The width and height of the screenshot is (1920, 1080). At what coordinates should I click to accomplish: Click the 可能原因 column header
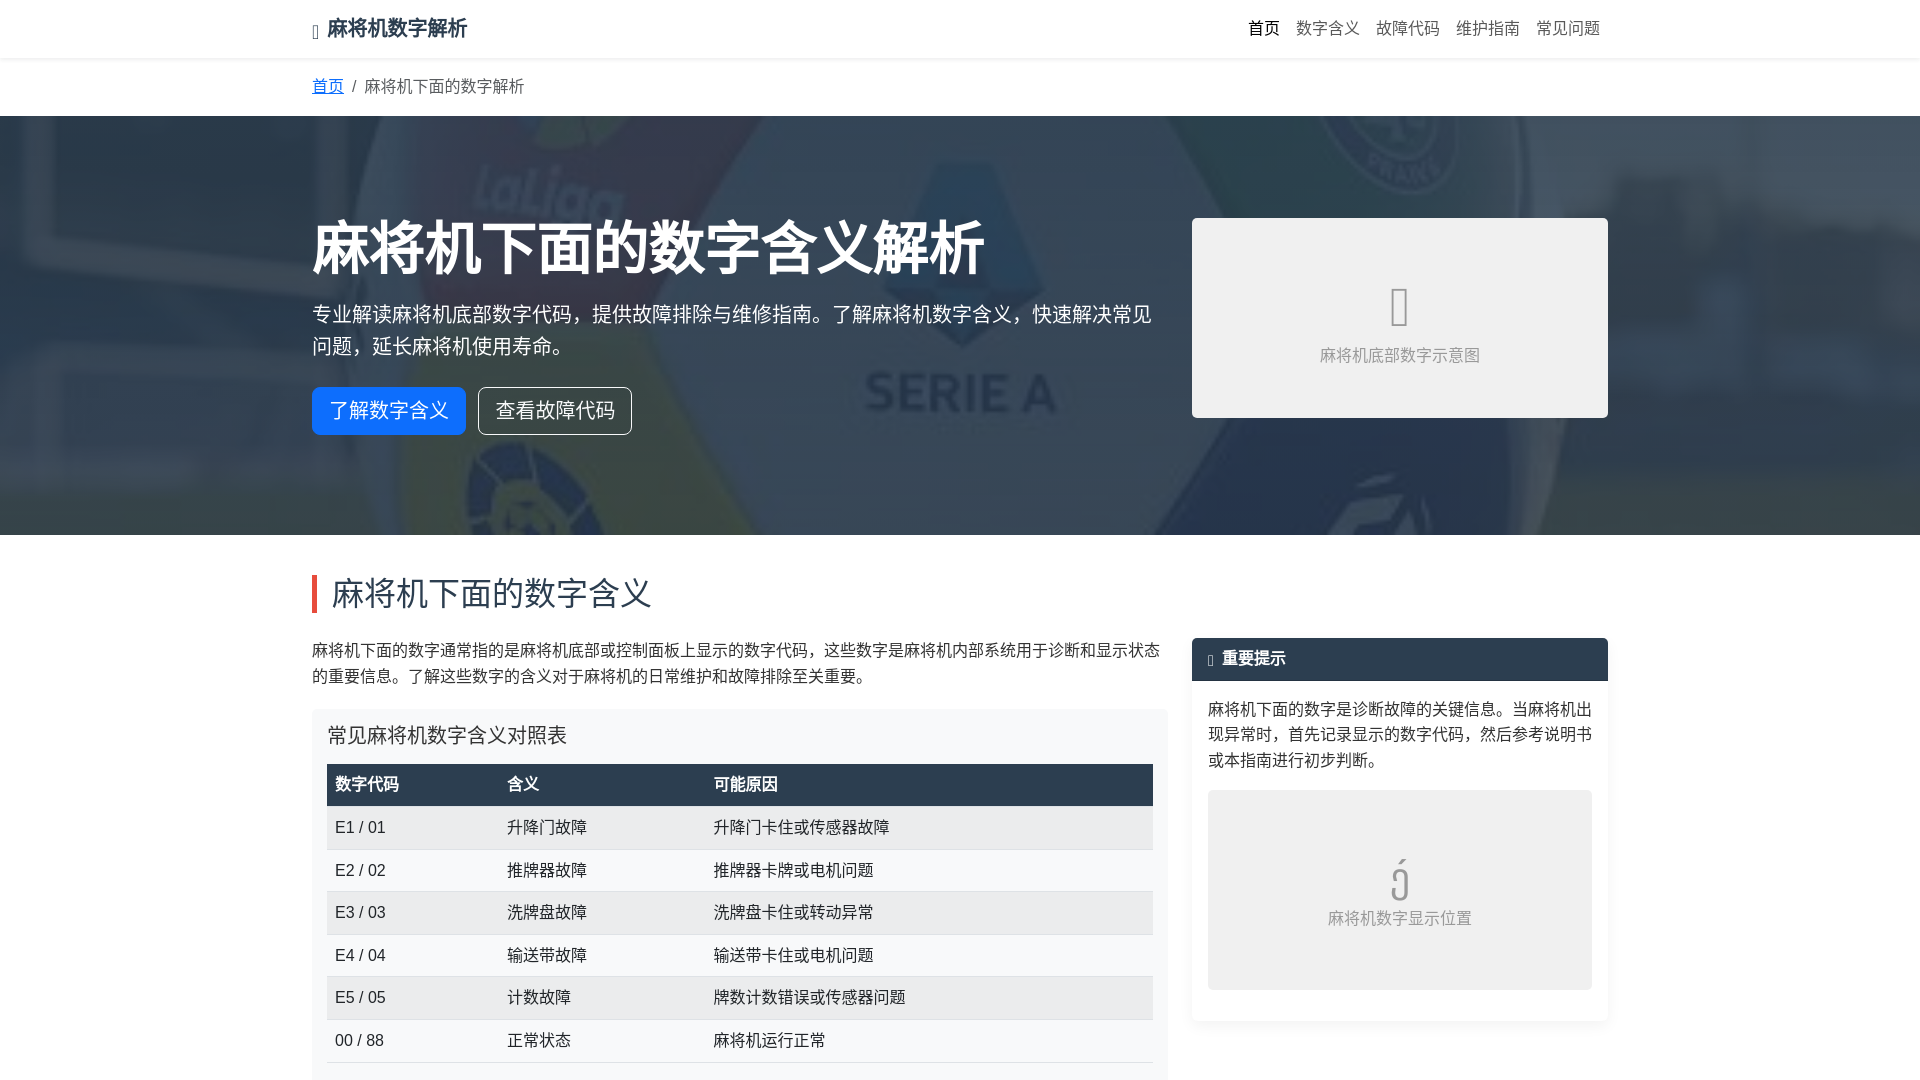[929, 785]
